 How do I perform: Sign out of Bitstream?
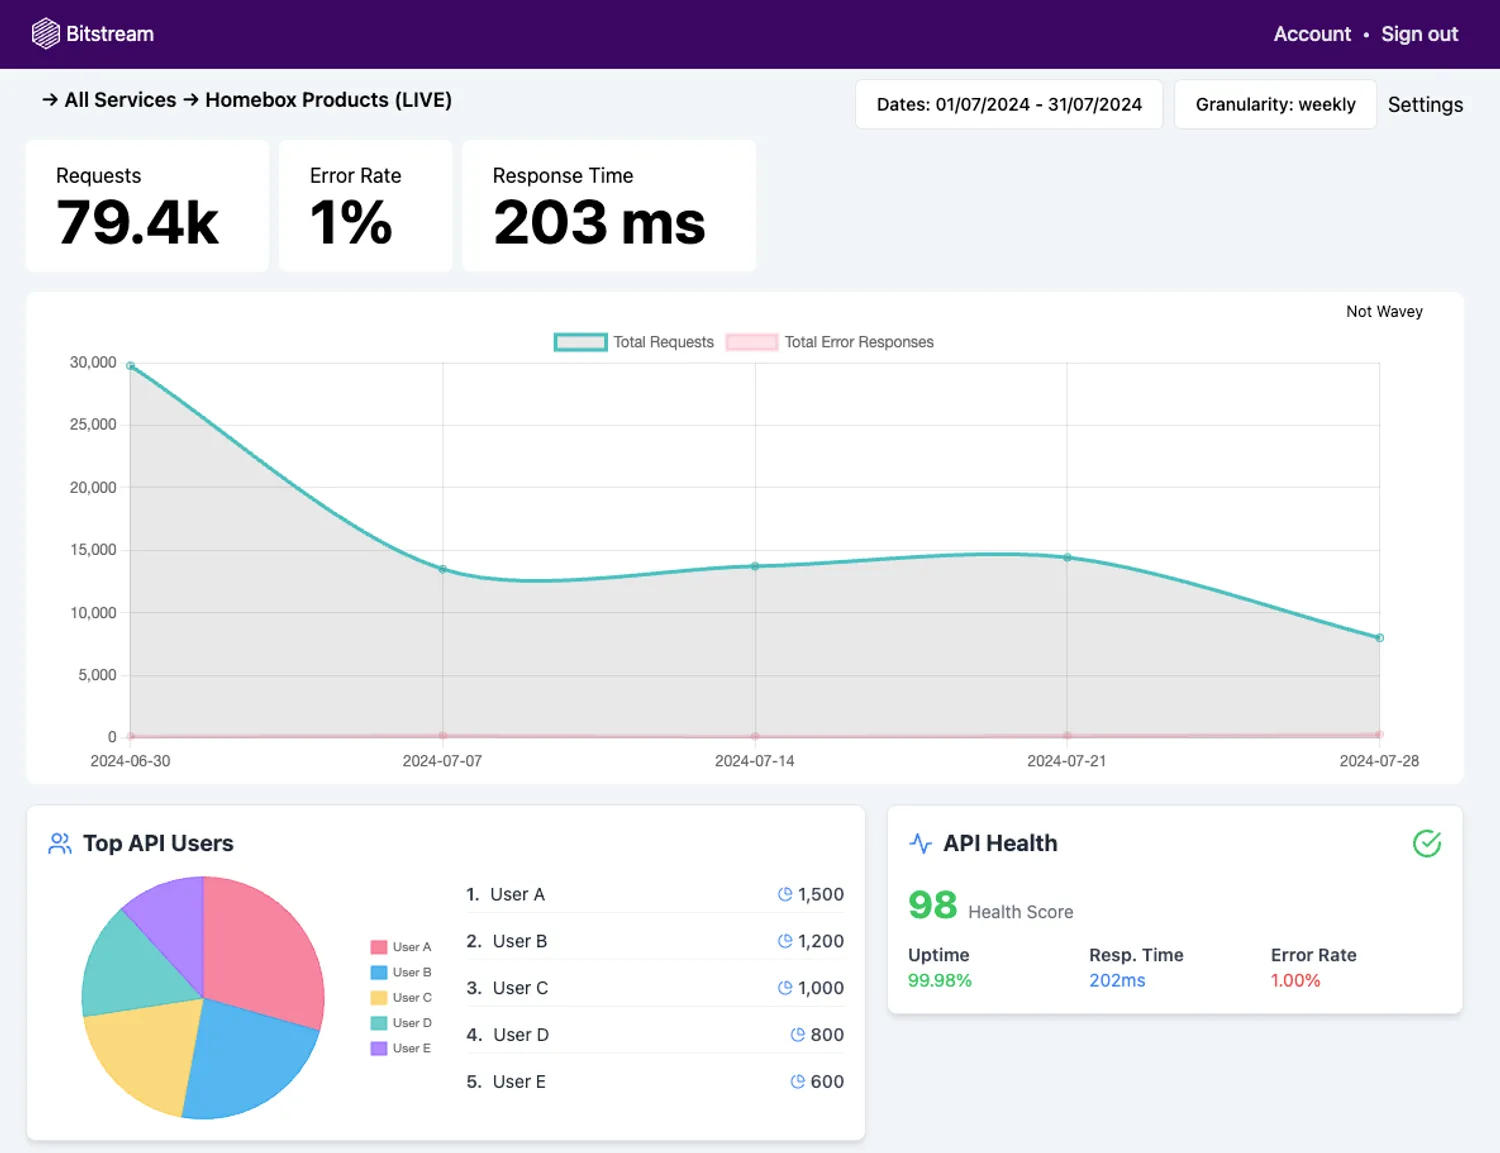coord(1419,34)
